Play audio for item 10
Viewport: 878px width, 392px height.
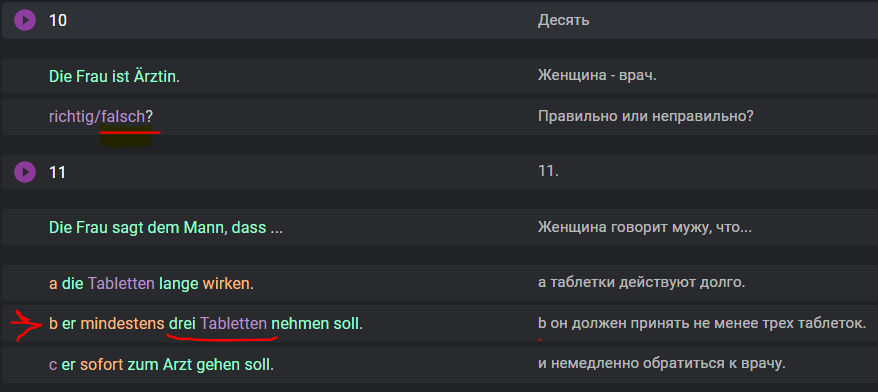[24, 21]
